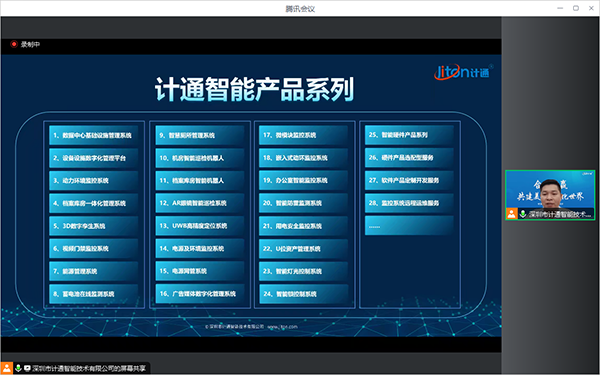The width and height of the screenshot is (600, 375).
Task: Minimize the 腾讯会议 window
Action: 560,8
